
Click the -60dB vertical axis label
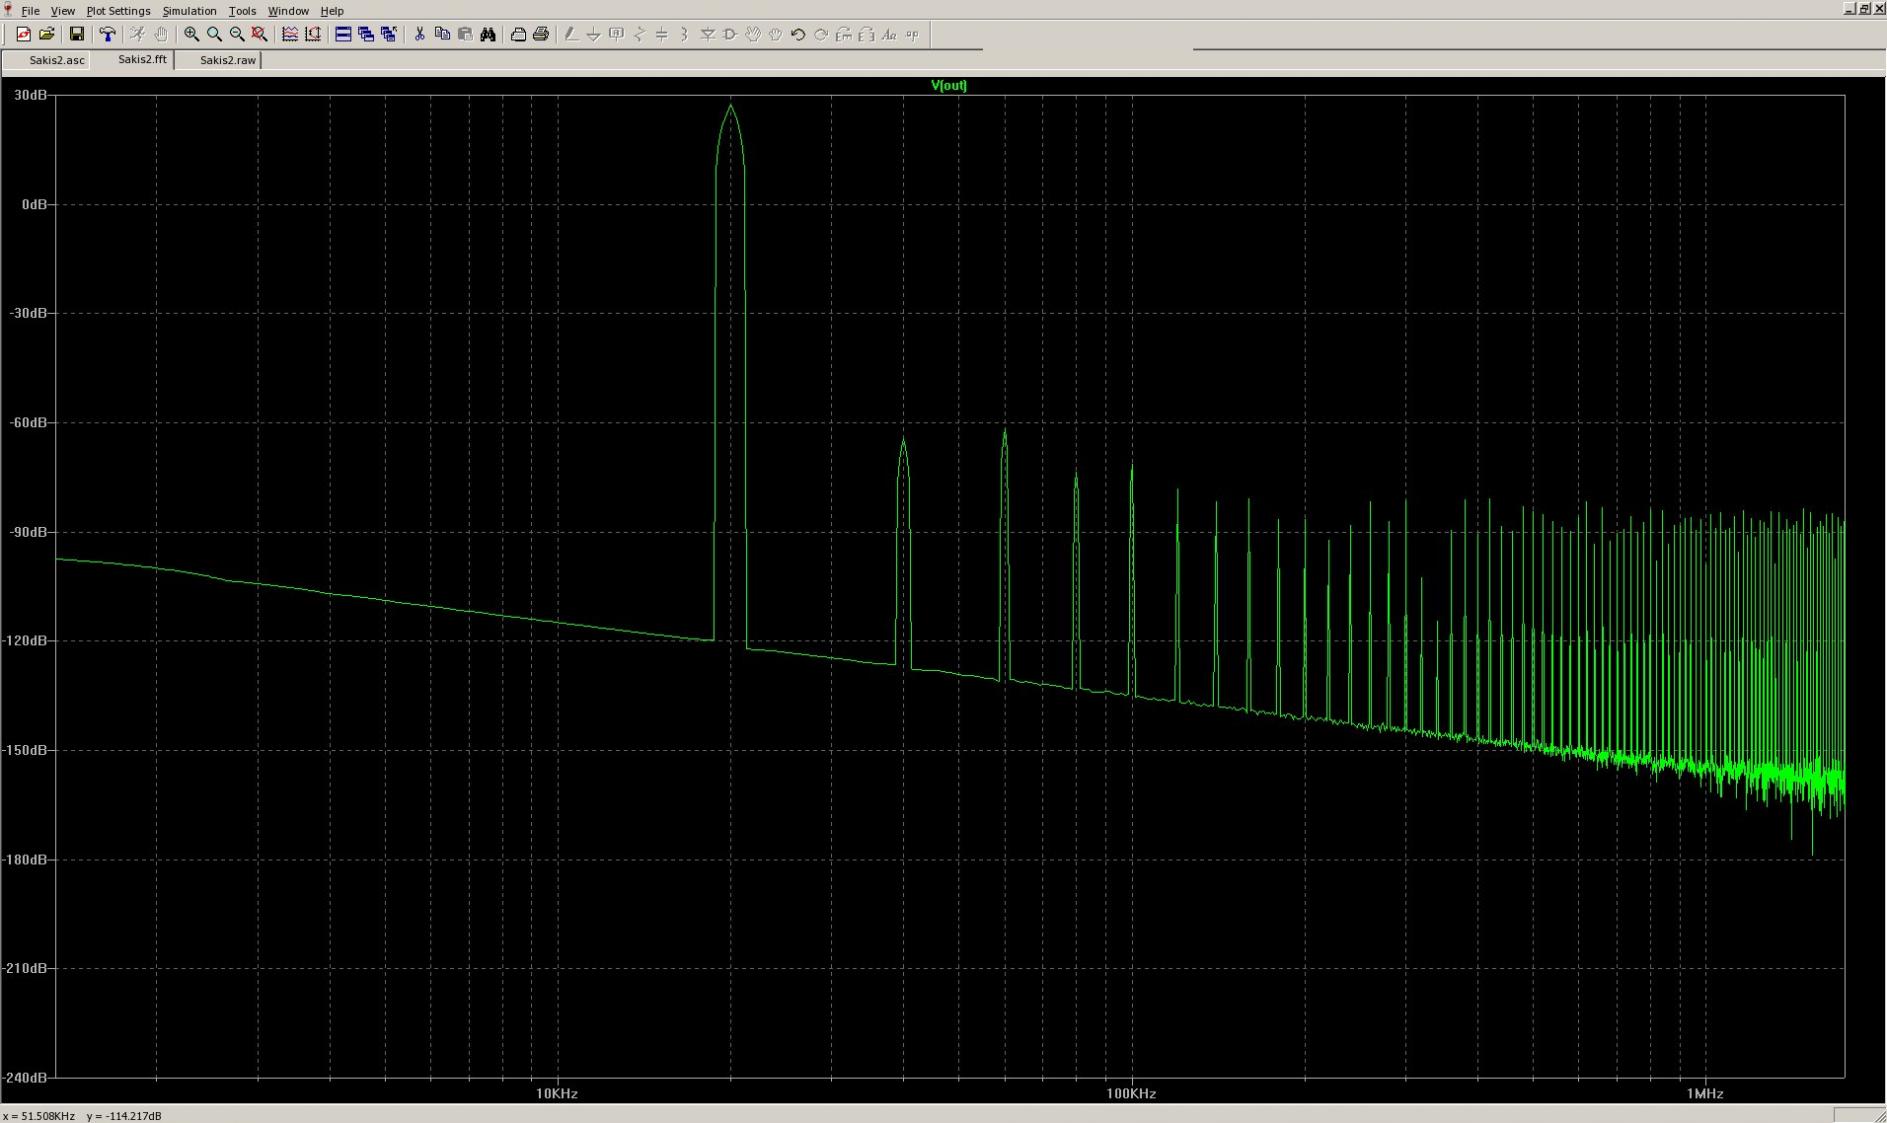click(x=29, y=423)
